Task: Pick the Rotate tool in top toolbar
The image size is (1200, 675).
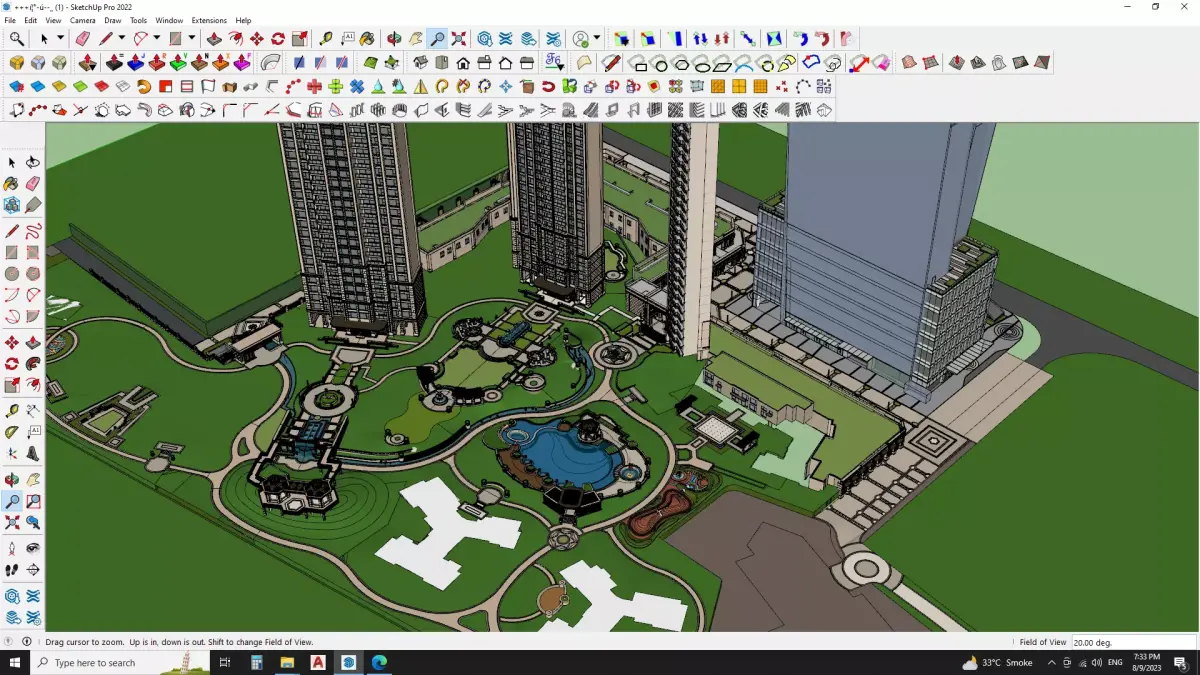Action: (278, 39)
